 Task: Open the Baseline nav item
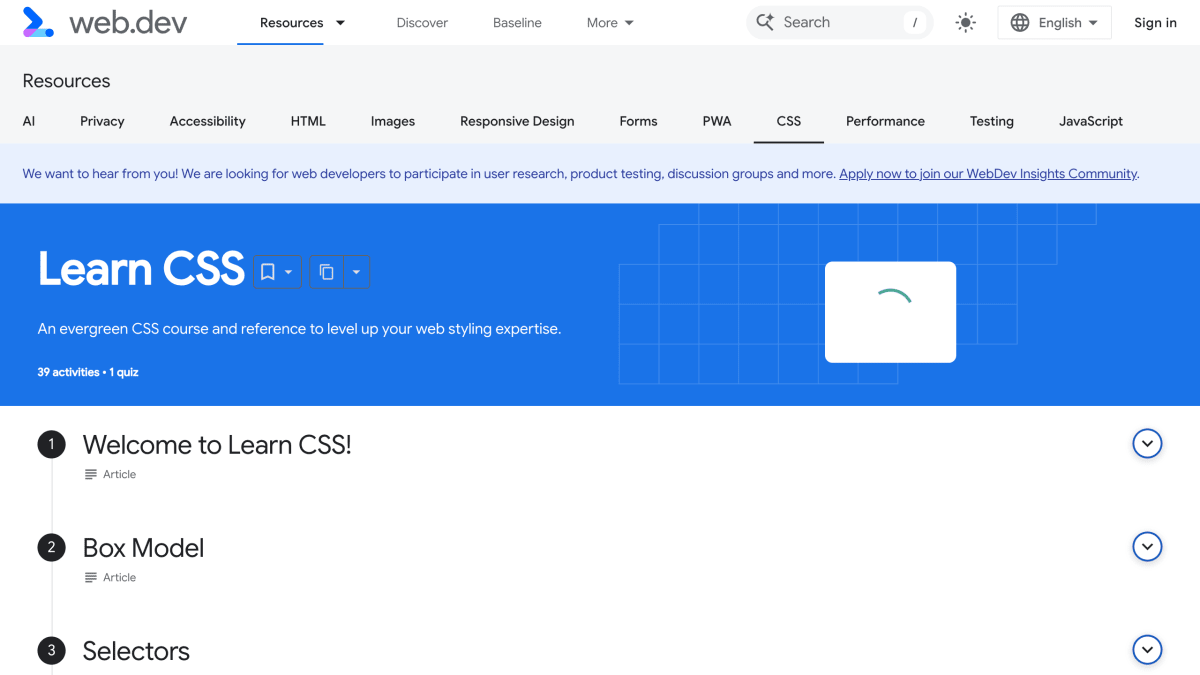(517, 22)
